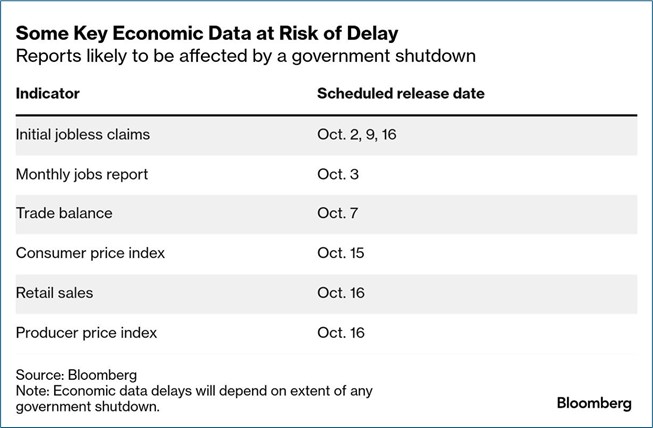
Task: Select the Oct. 7 release date
Action: pos(338,213)
